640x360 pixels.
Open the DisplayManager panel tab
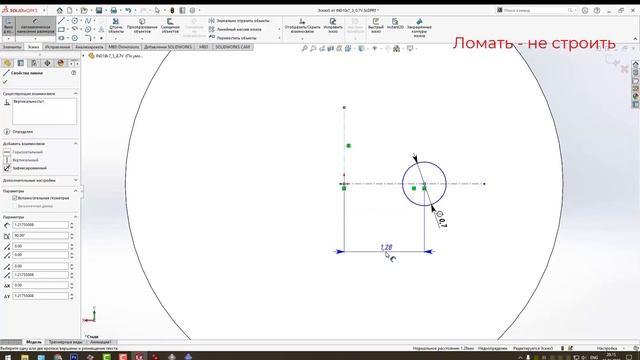60,63
